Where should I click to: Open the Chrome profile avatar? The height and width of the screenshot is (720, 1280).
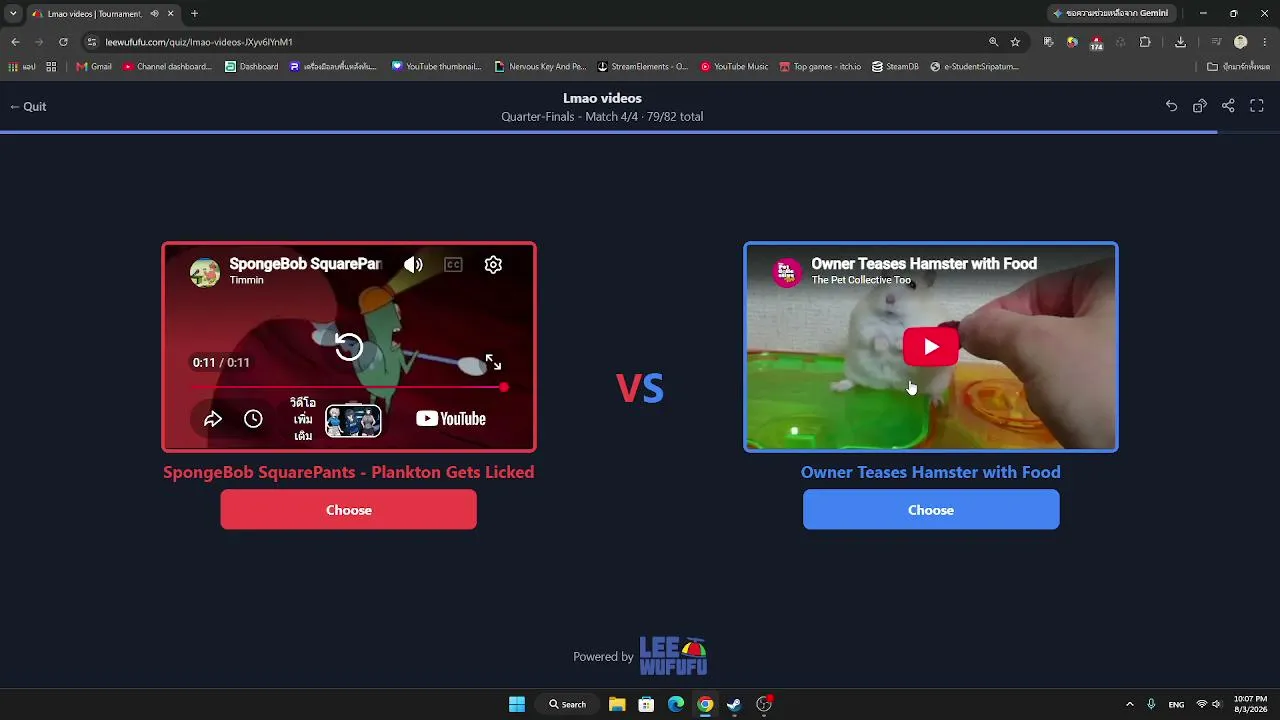coord(1241,42)
